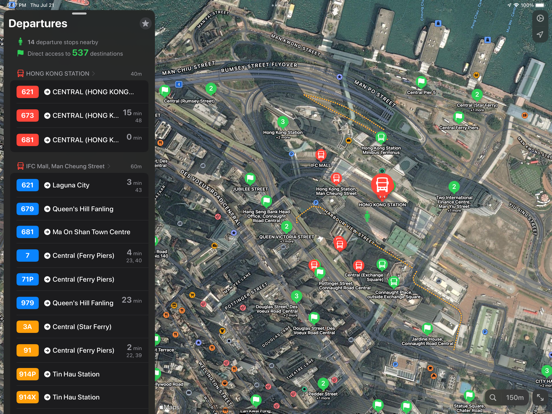Select the Jubilee Street green flag pin
Viewport: 552px width, 414px height.
(x=250, y=178)
